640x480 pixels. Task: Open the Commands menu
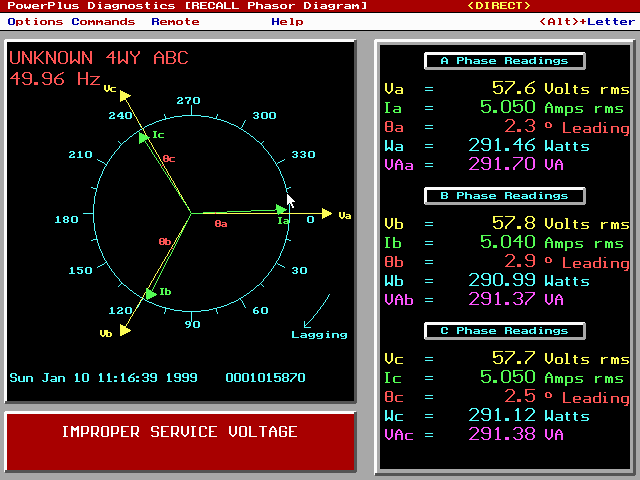click(x=103, y=21)
